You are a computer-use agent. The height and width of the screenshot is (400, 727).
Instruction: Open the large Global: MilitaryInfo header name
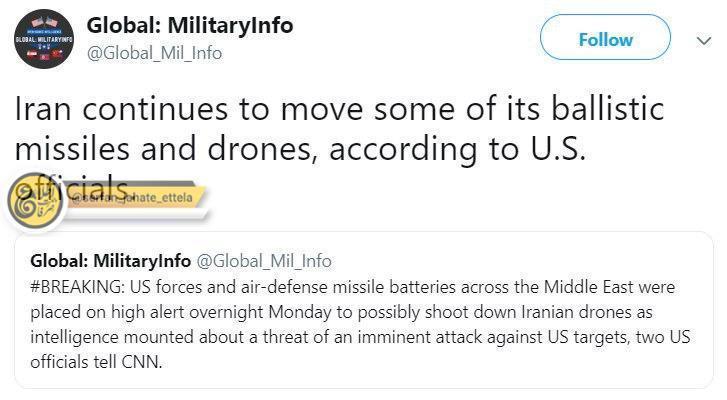pos(190,25)
